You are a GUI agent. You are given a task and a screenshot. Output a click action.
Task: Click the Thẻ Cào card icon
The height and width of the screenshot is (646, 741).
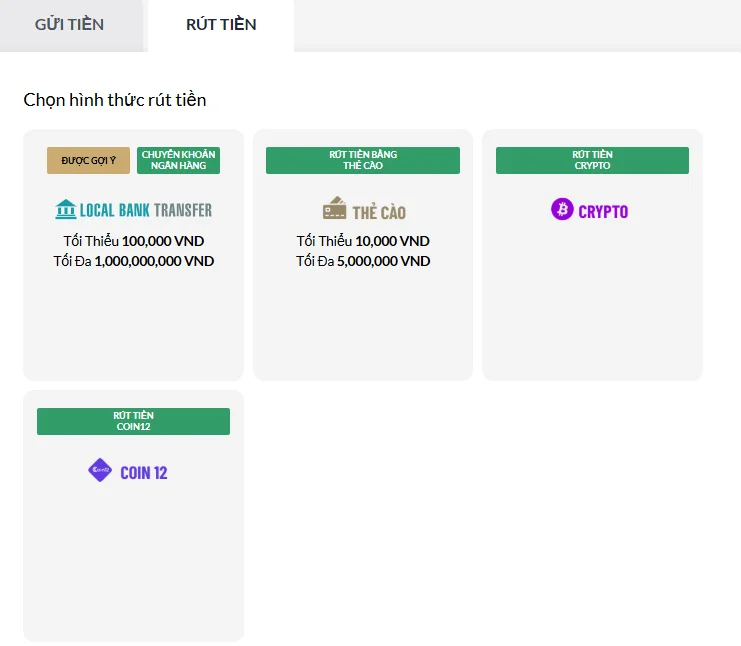(334, 209)
